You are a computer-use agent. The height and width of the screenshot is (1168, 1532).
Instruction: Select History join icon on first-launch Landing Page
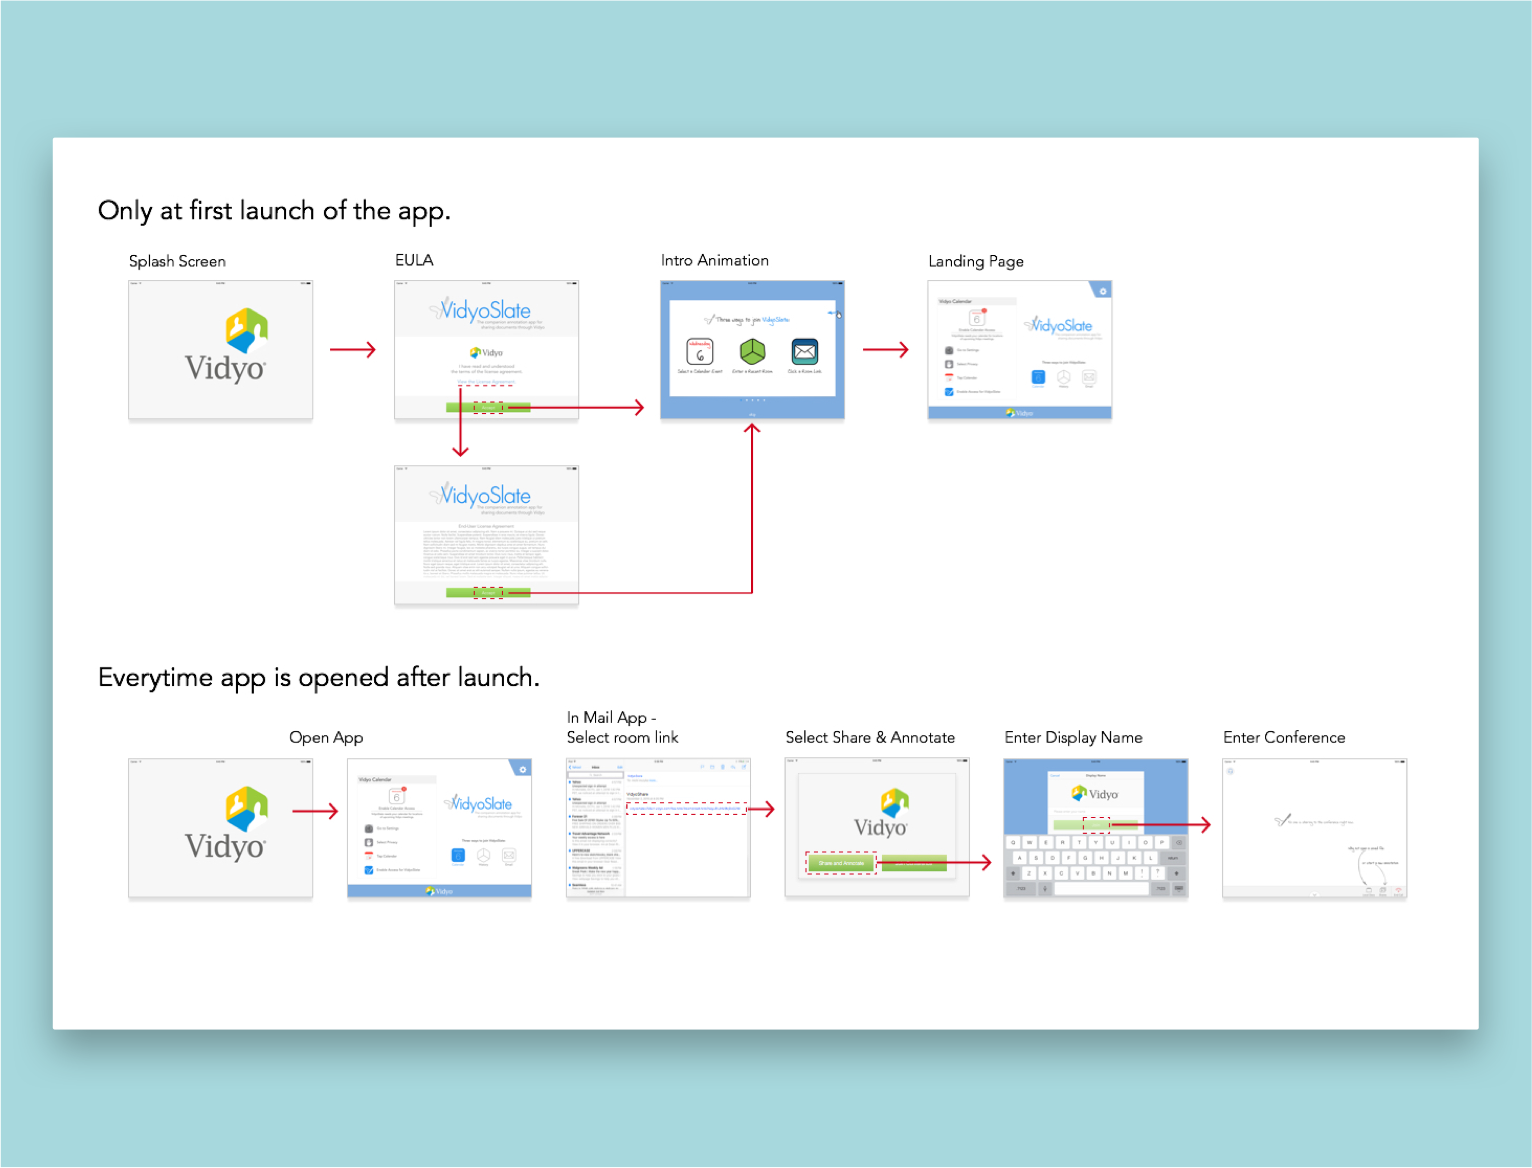pos(1063,377)
